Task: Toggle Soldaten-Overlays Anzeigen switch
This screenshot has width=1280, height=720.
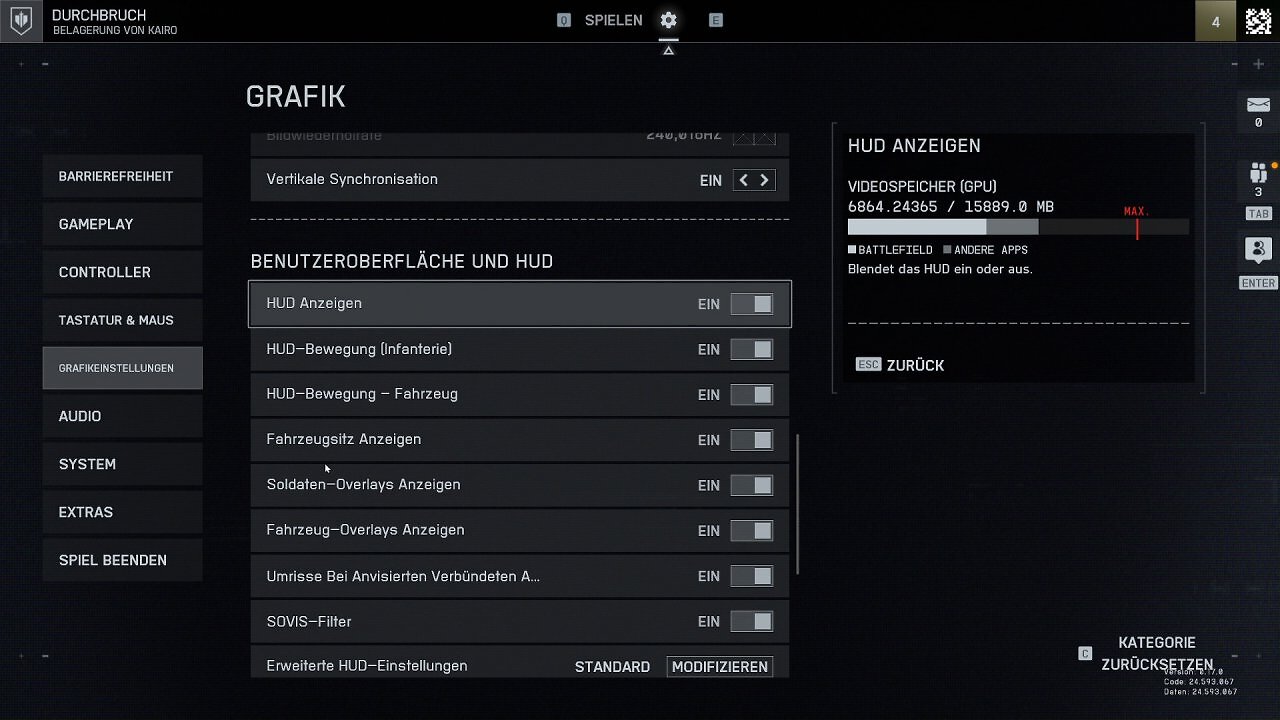Action: coord(752,485)
